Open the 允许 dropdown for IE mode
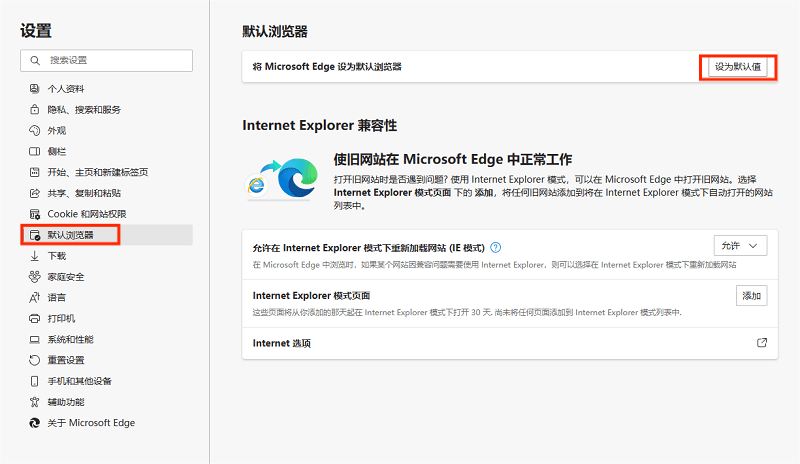The width and height of the screenshot is (800, 464). 740,246
